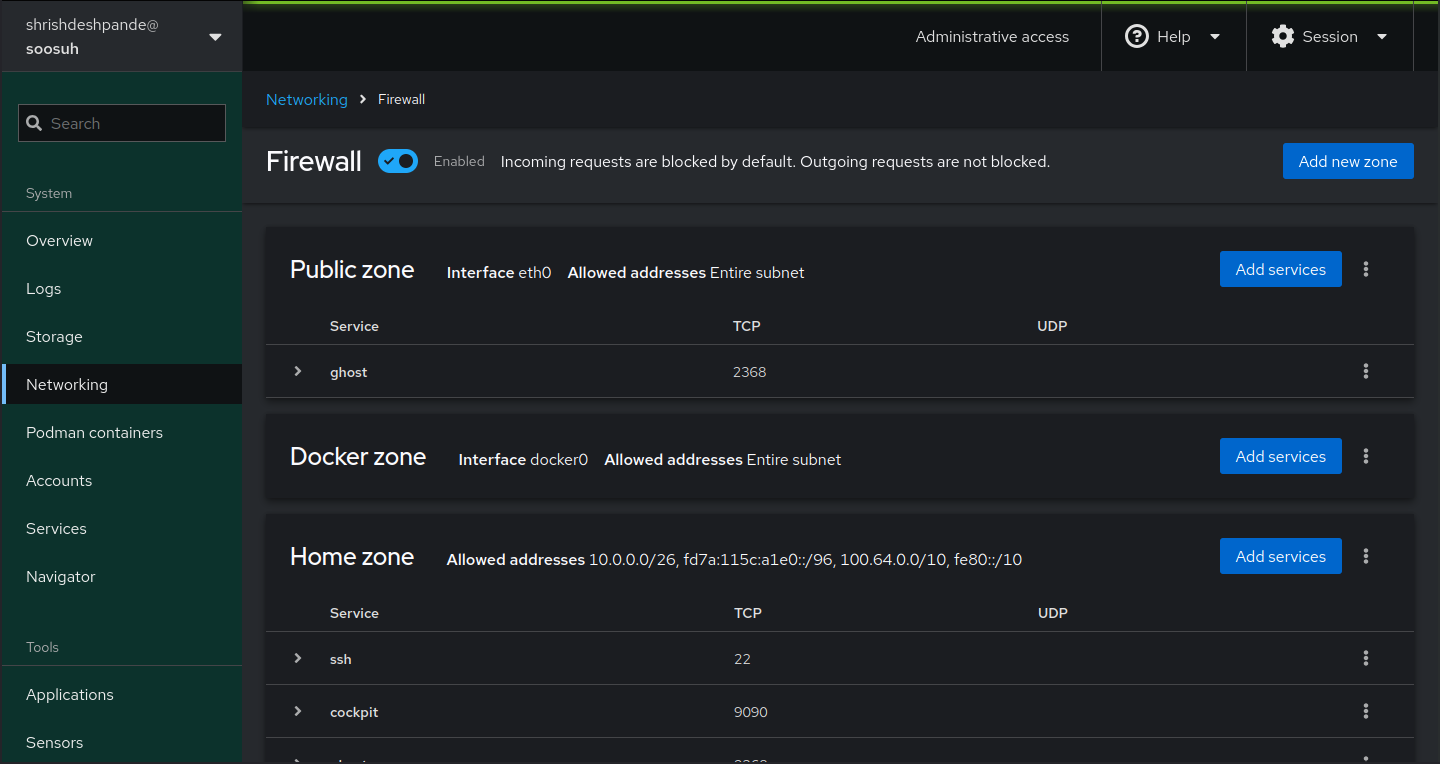The image size is (1440, 764).
Task: Click the Help question mark icon
Action: tap(1137, 37)
